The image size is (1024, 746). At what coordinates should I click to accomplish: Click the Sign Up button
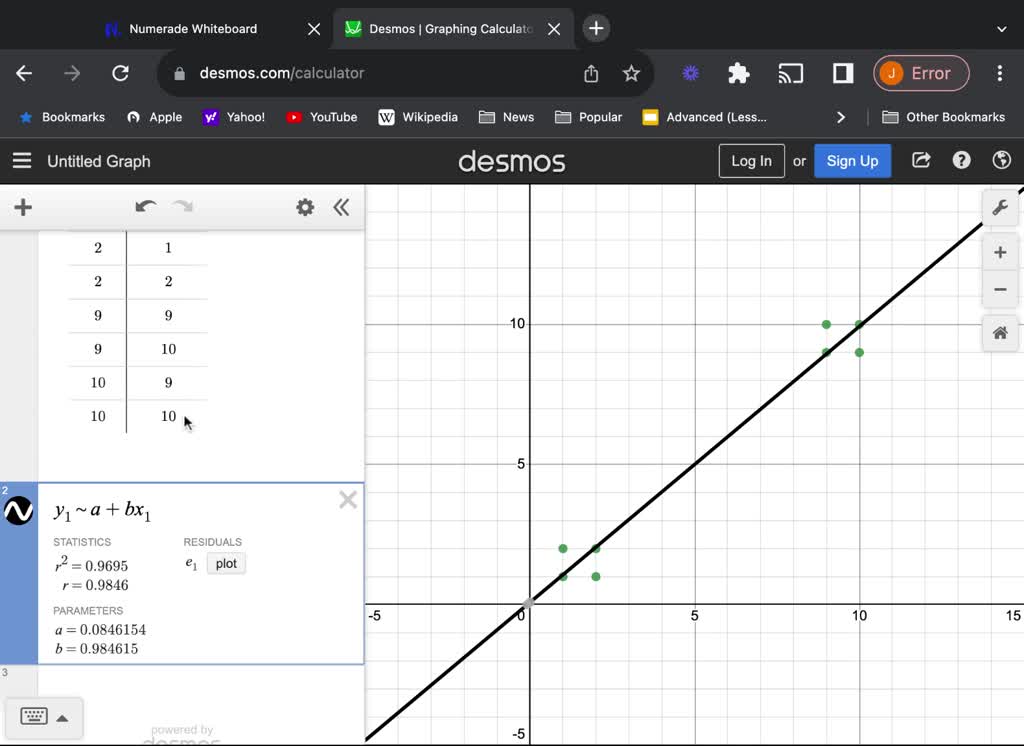[x=852, y=160]
